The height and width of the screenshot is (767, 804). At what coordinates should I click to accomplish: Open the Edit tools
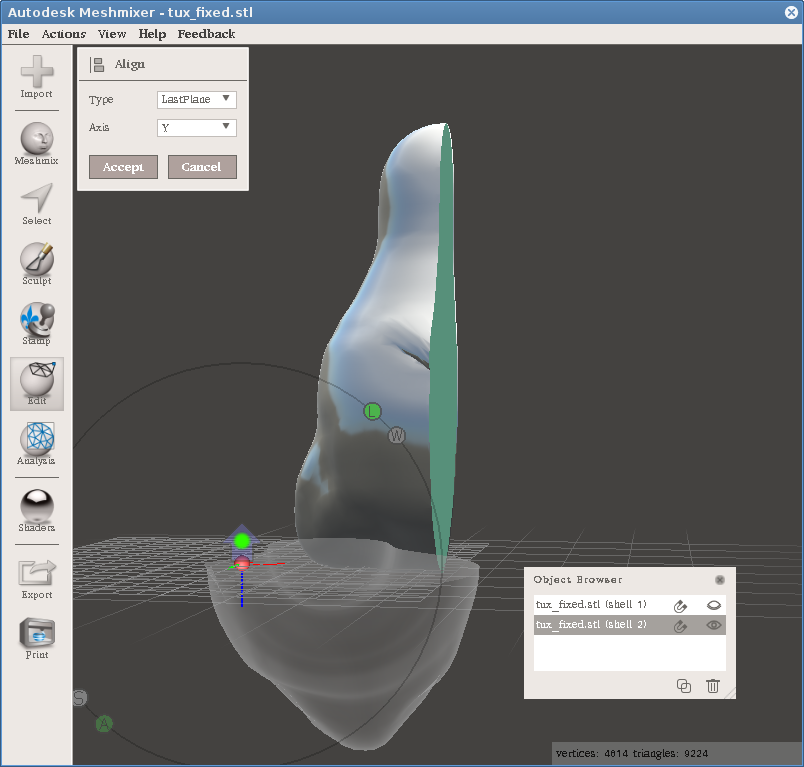tap(37, 384)
